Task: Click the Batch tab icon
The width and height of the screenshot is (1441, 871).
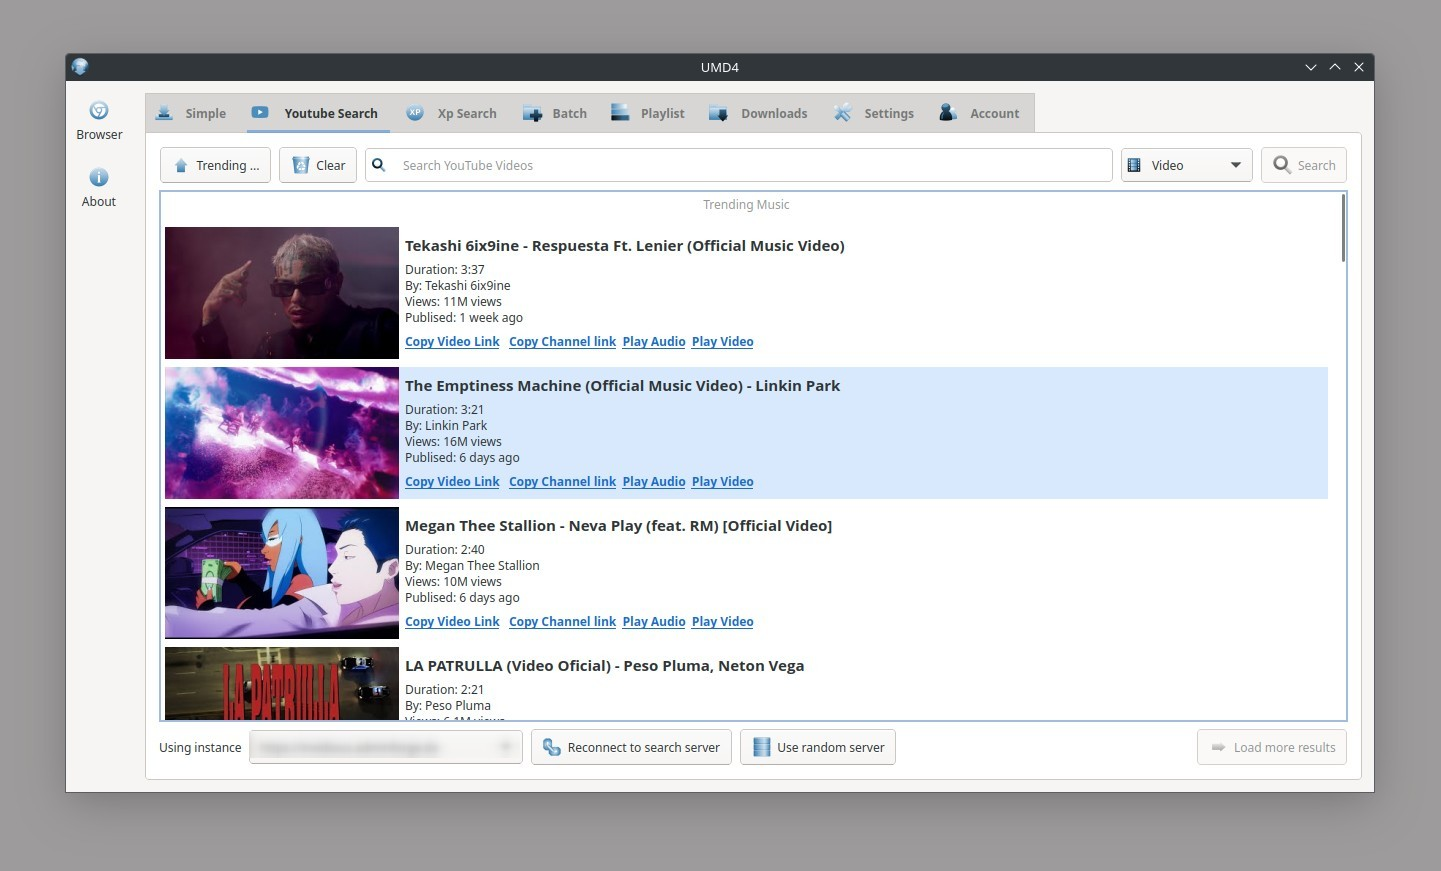Action: (532, 114)
